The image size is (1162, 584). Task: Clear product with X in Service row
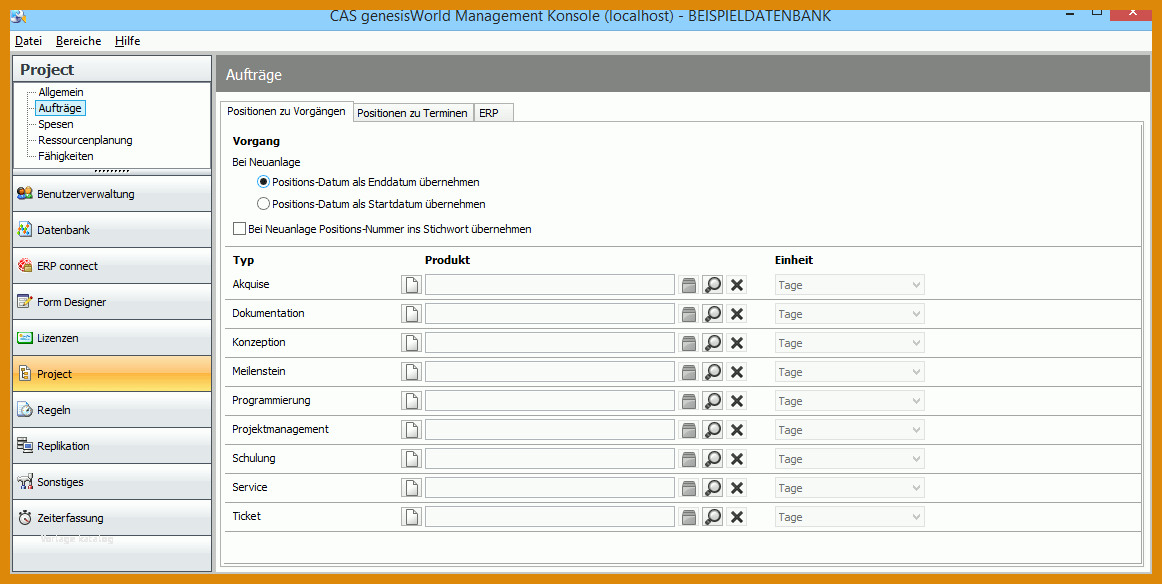tap(737, 488)
